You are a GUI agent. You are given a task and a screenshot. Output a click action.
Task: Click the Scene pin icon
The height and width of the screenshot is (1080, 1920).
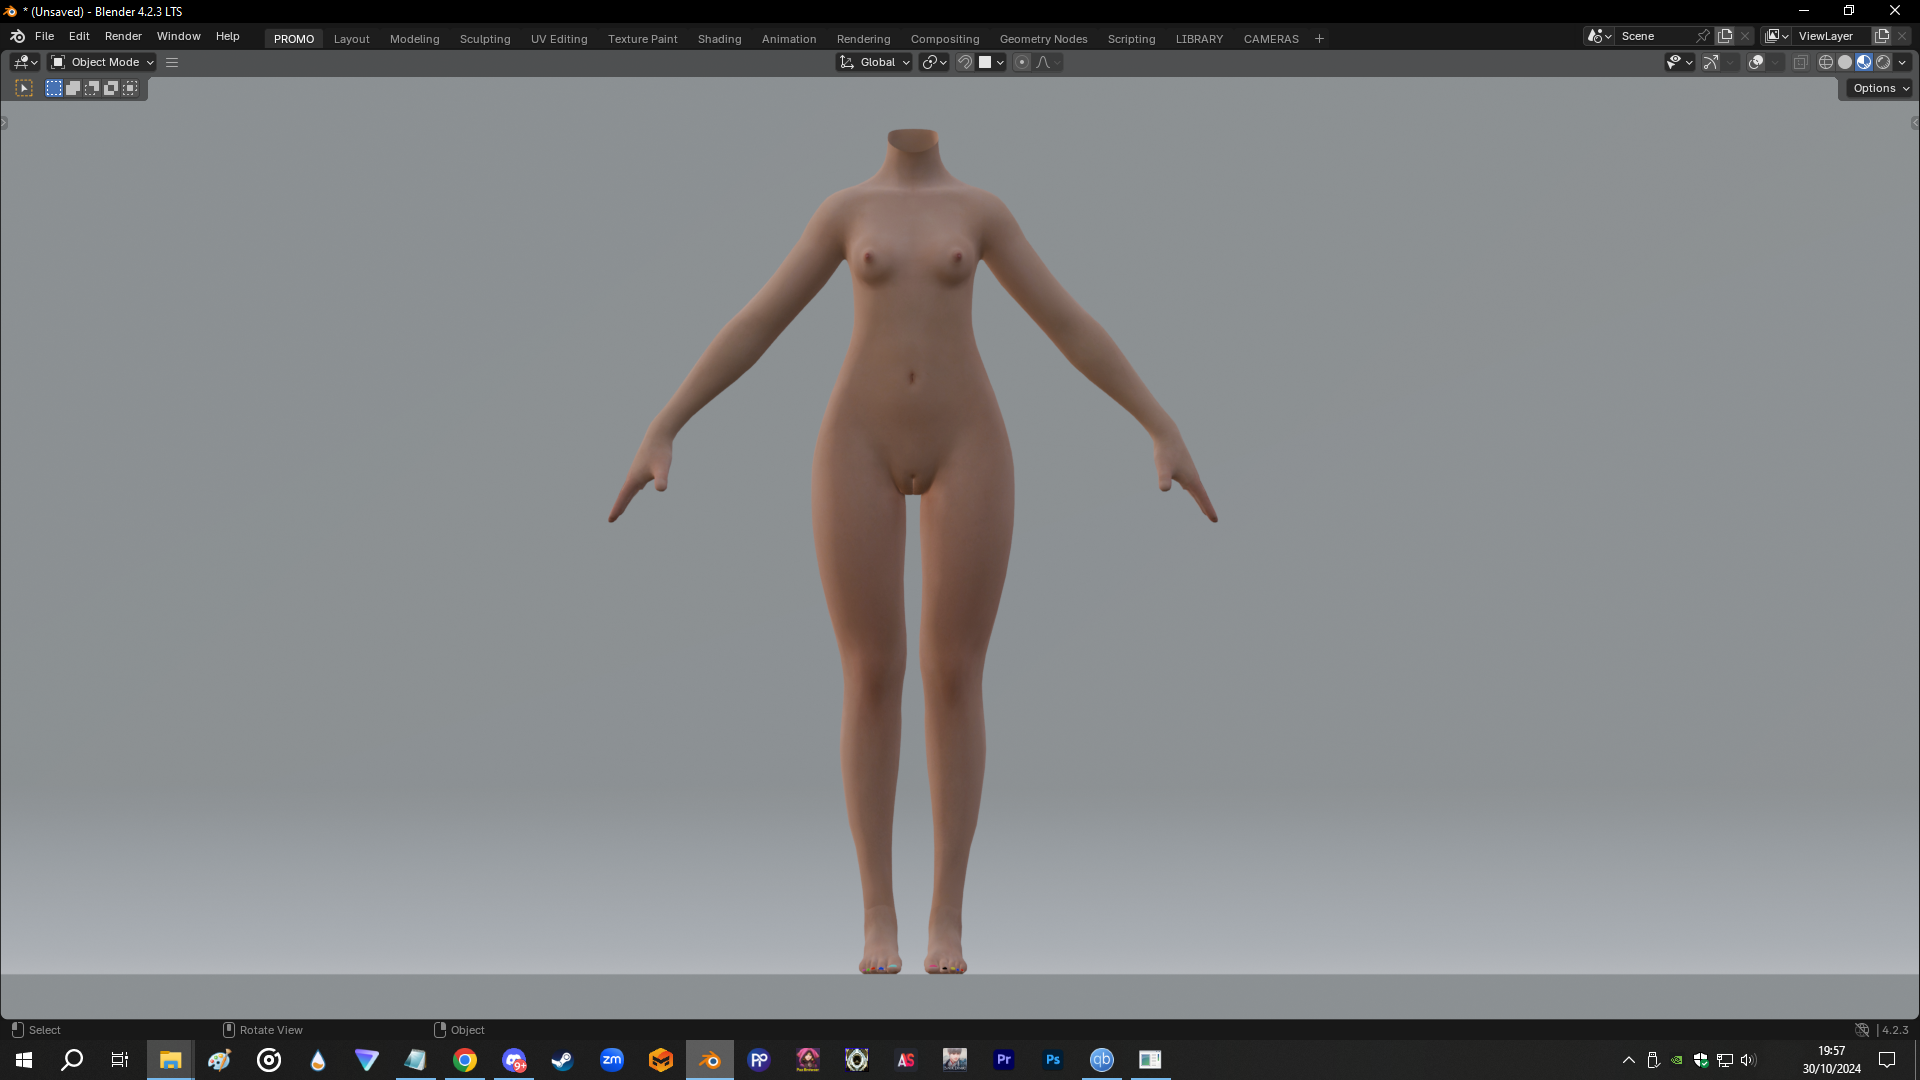(1703, 36)
